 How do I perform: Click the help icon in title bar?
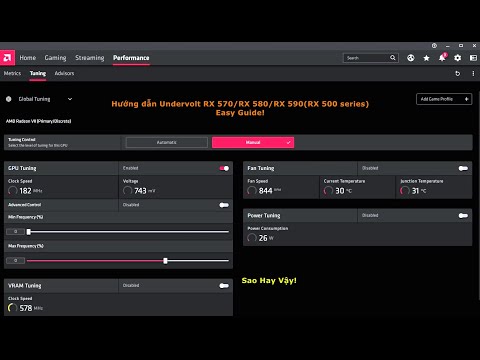434,46
